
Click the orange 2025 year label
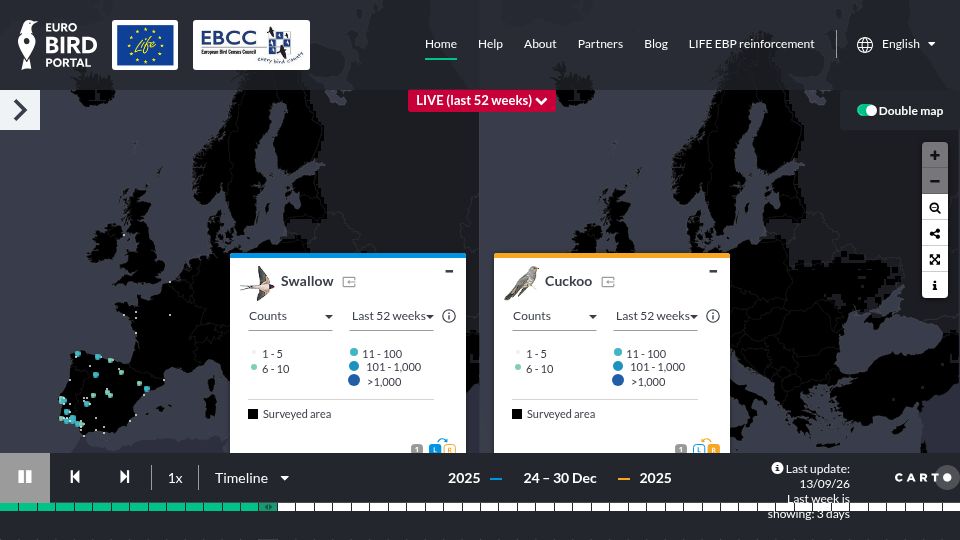[x=655, y=478]
